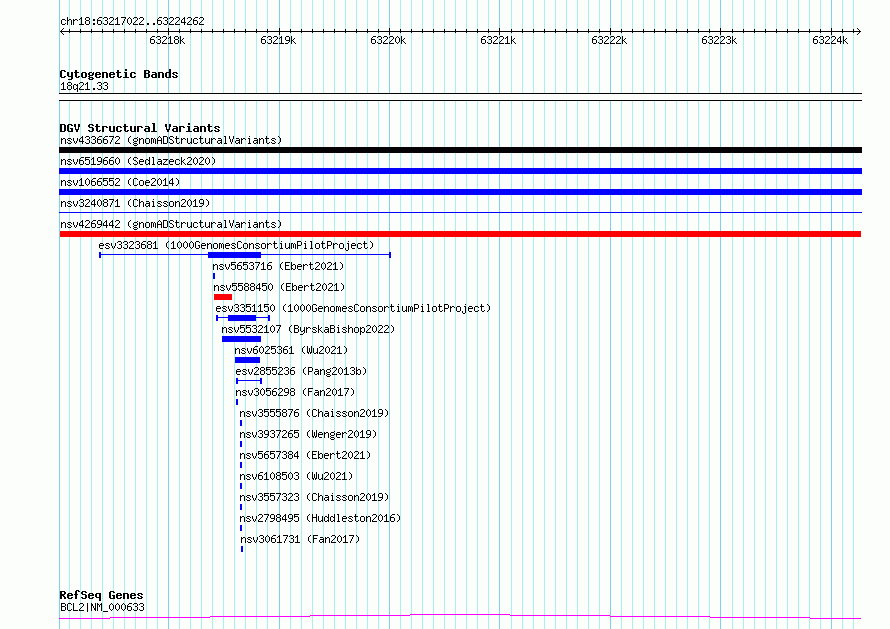Open nsv3937265 (Wenger2019) variant label
The width and height of the screenshot is (890, 629).
pos(308,434)
